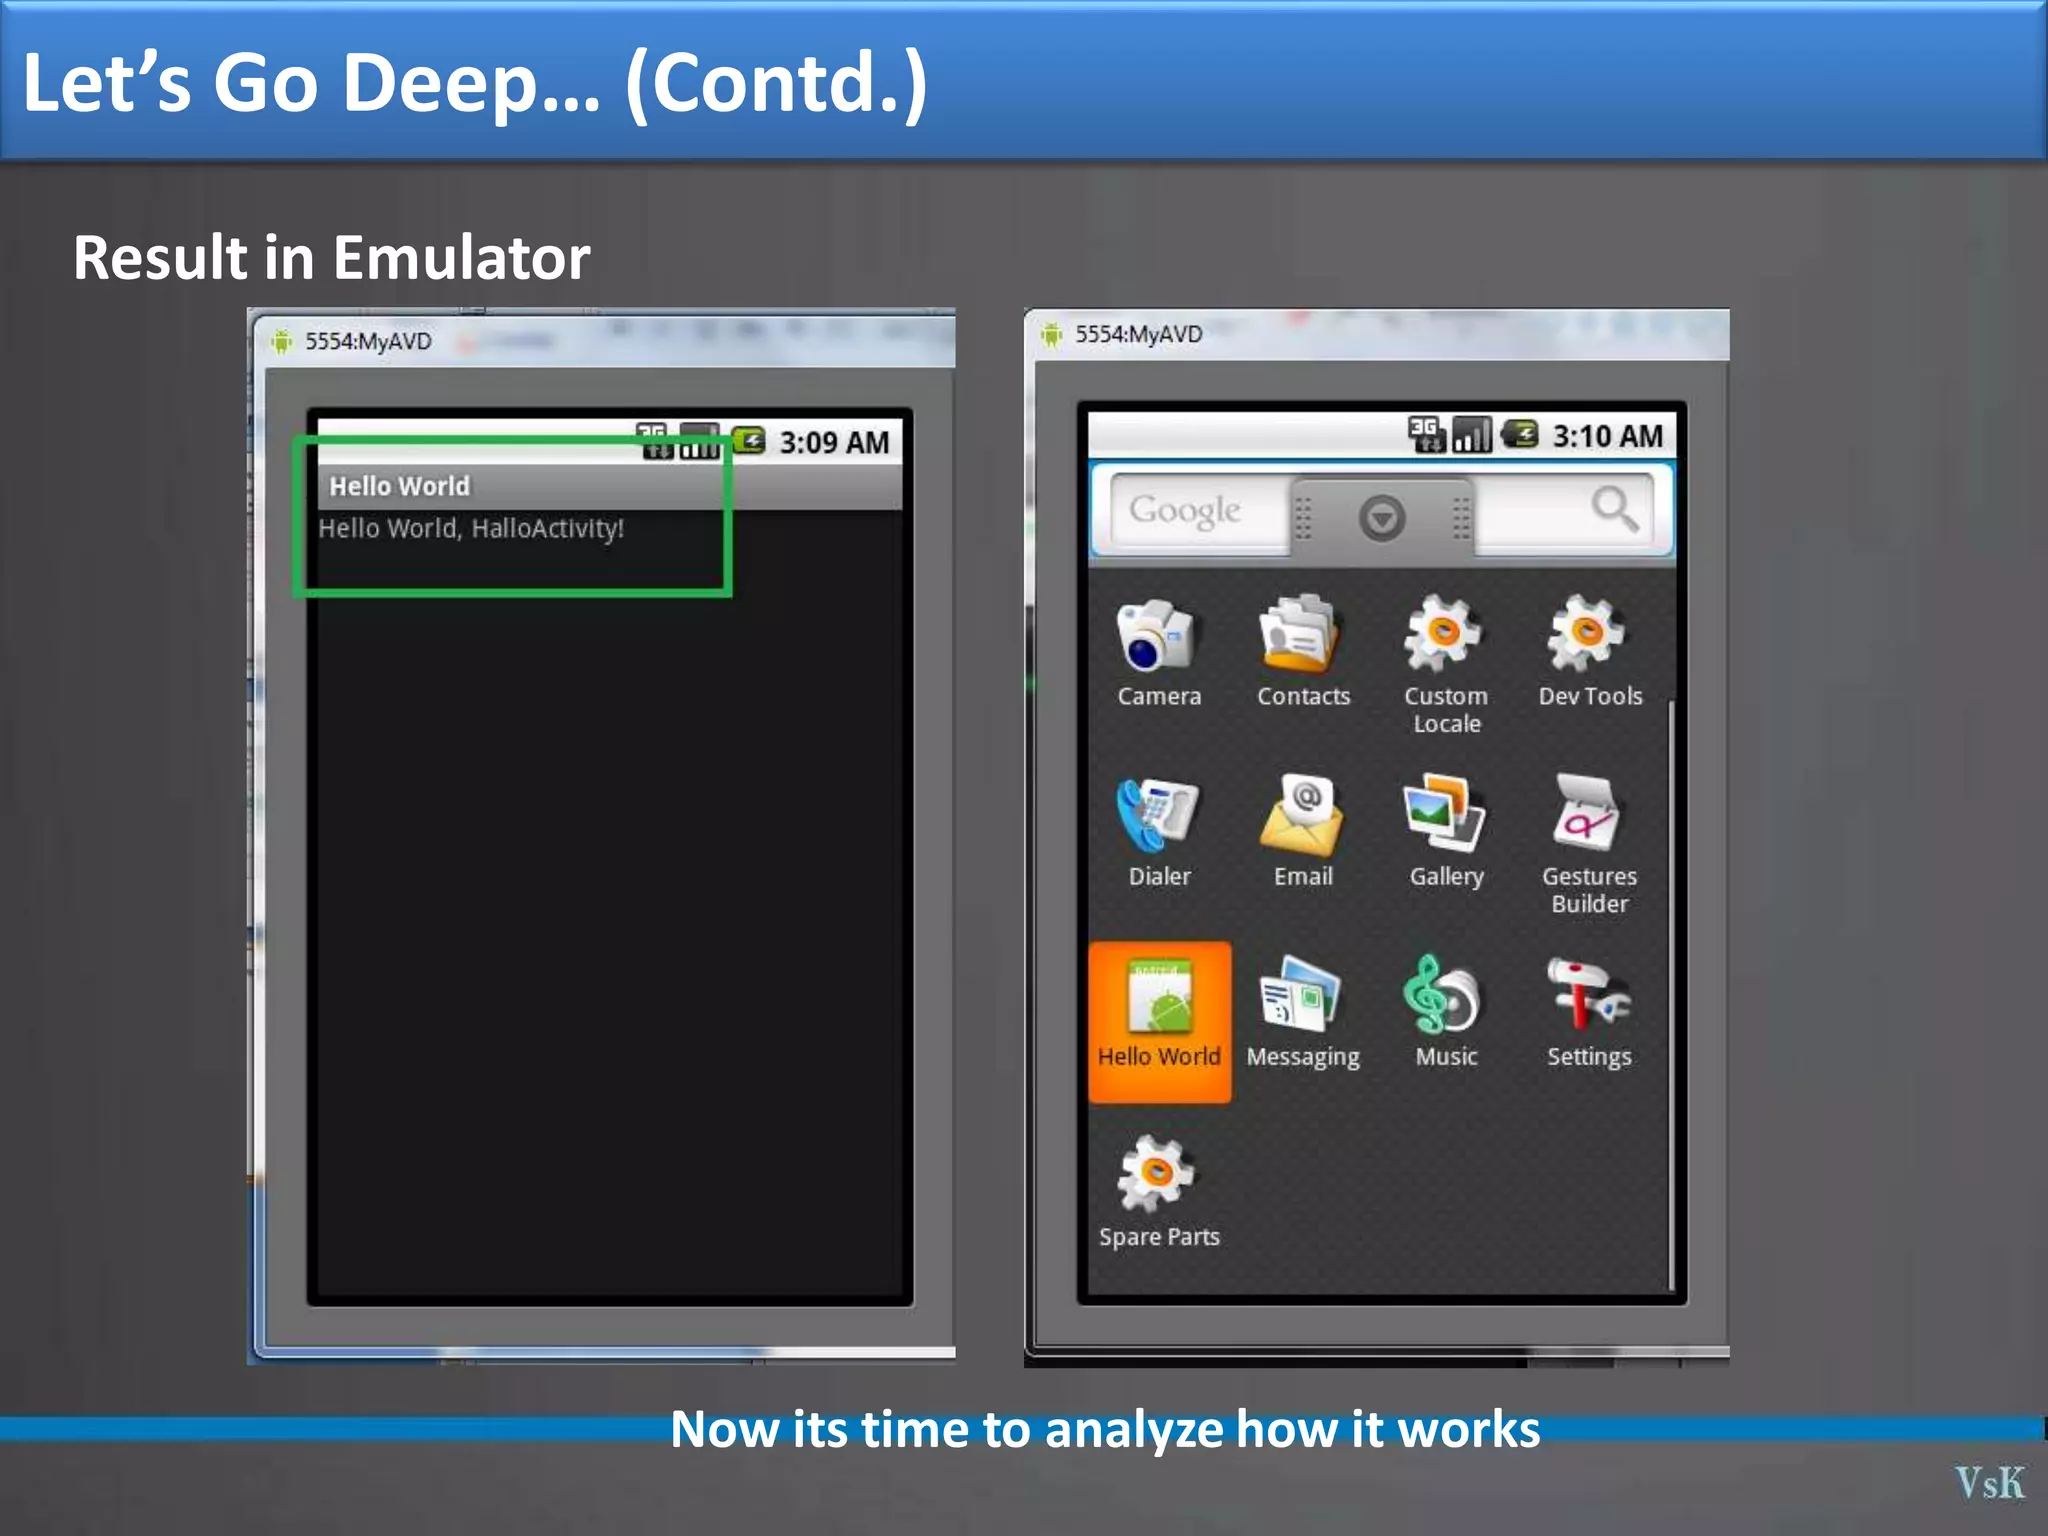2048x1536 pixels.
Task: Click the Hello World title bar in left emulator
Action: [x=610, y=486]
